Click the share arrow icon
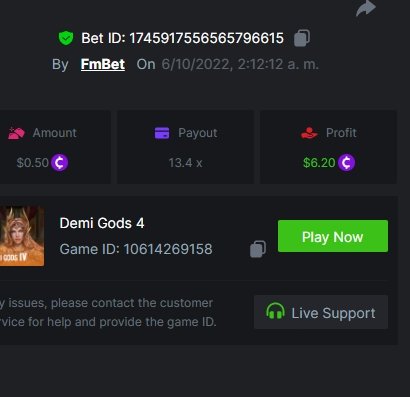 366,8
